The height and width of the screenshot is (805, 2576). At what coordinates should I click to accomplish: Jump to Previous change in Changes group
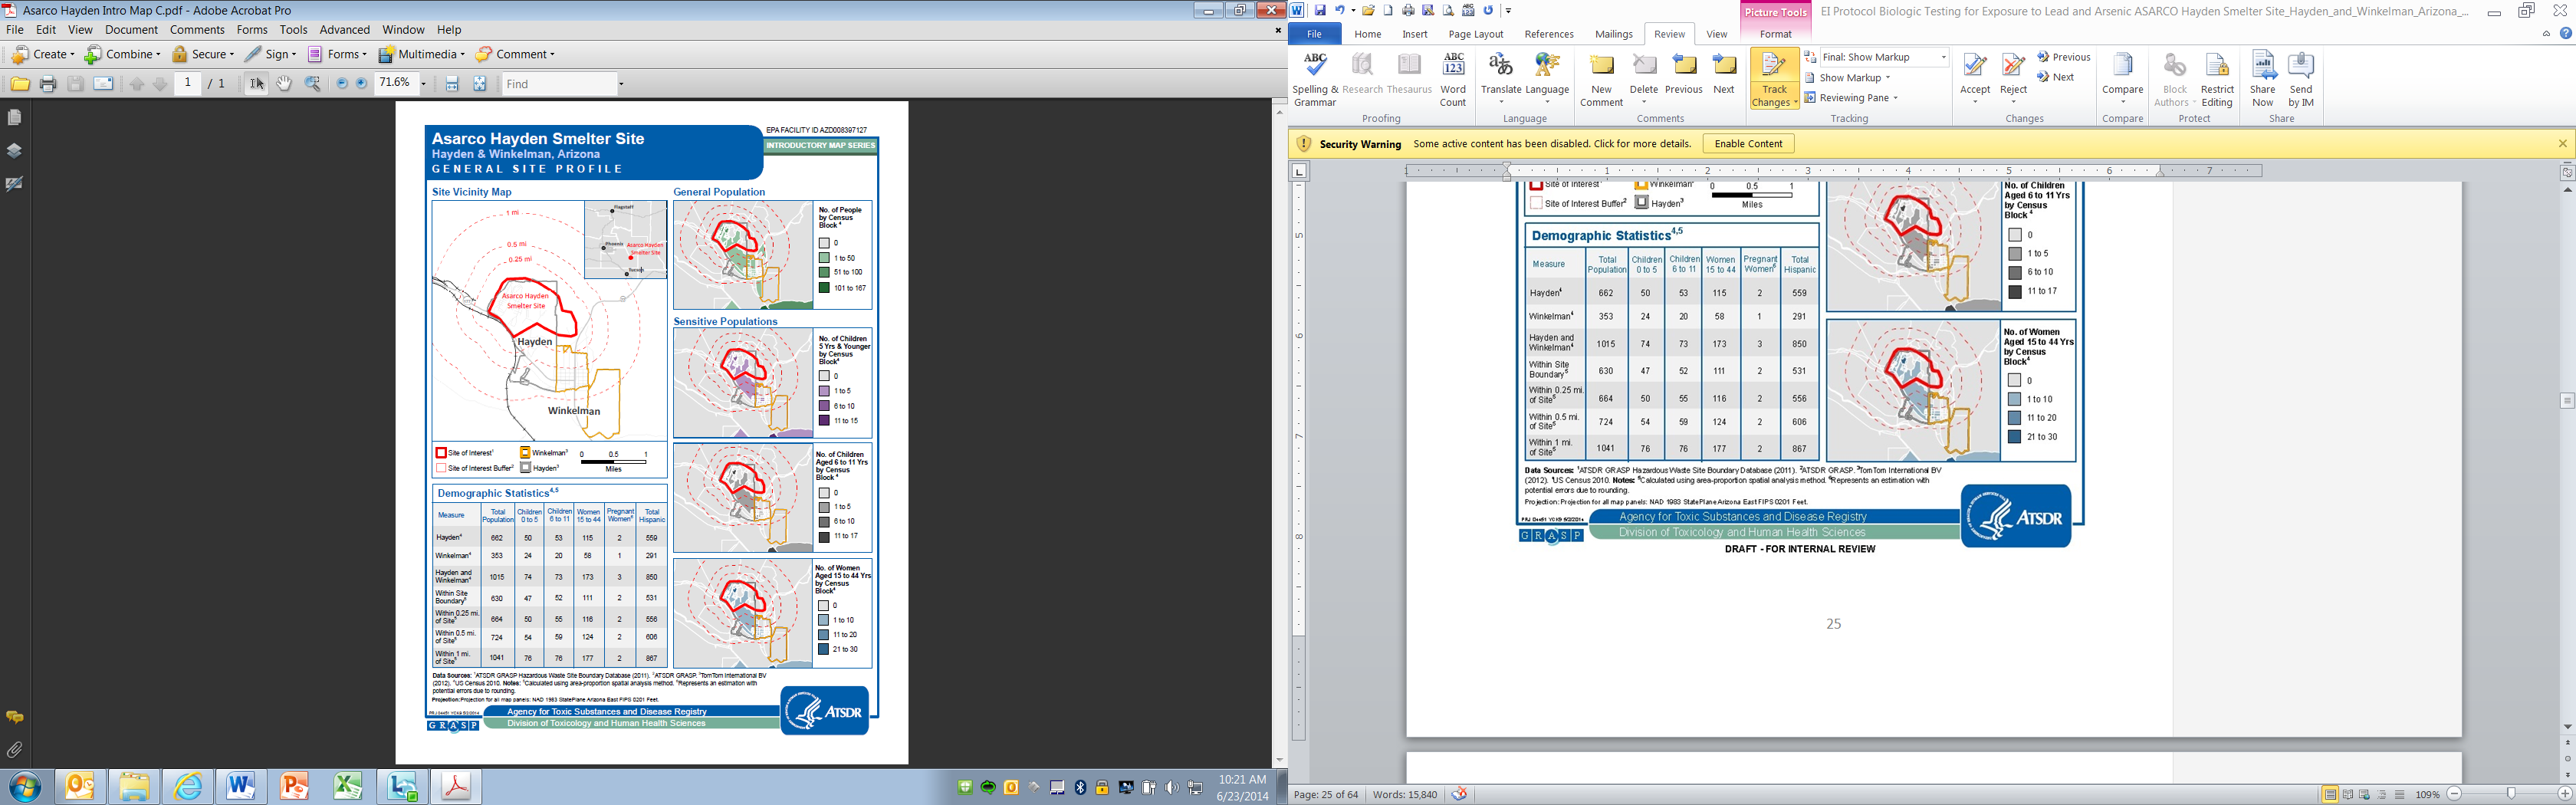coord(2064,57)
